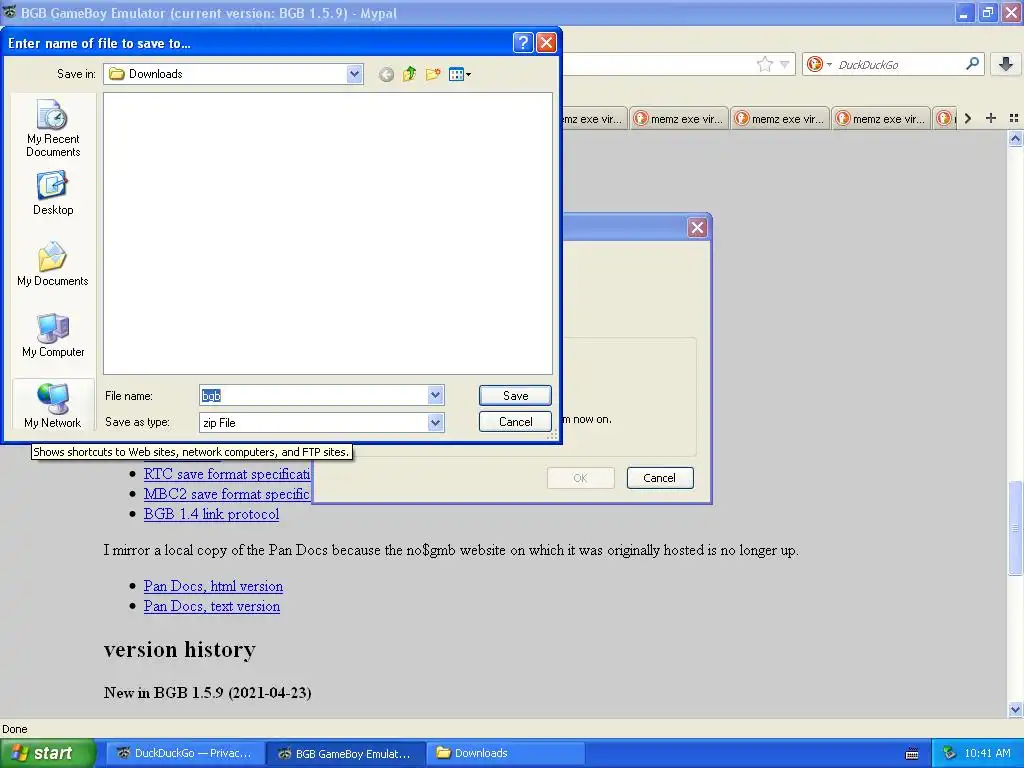Open a new browser tab
Screen dimensions: 1024x768
[x=991, y=118]
